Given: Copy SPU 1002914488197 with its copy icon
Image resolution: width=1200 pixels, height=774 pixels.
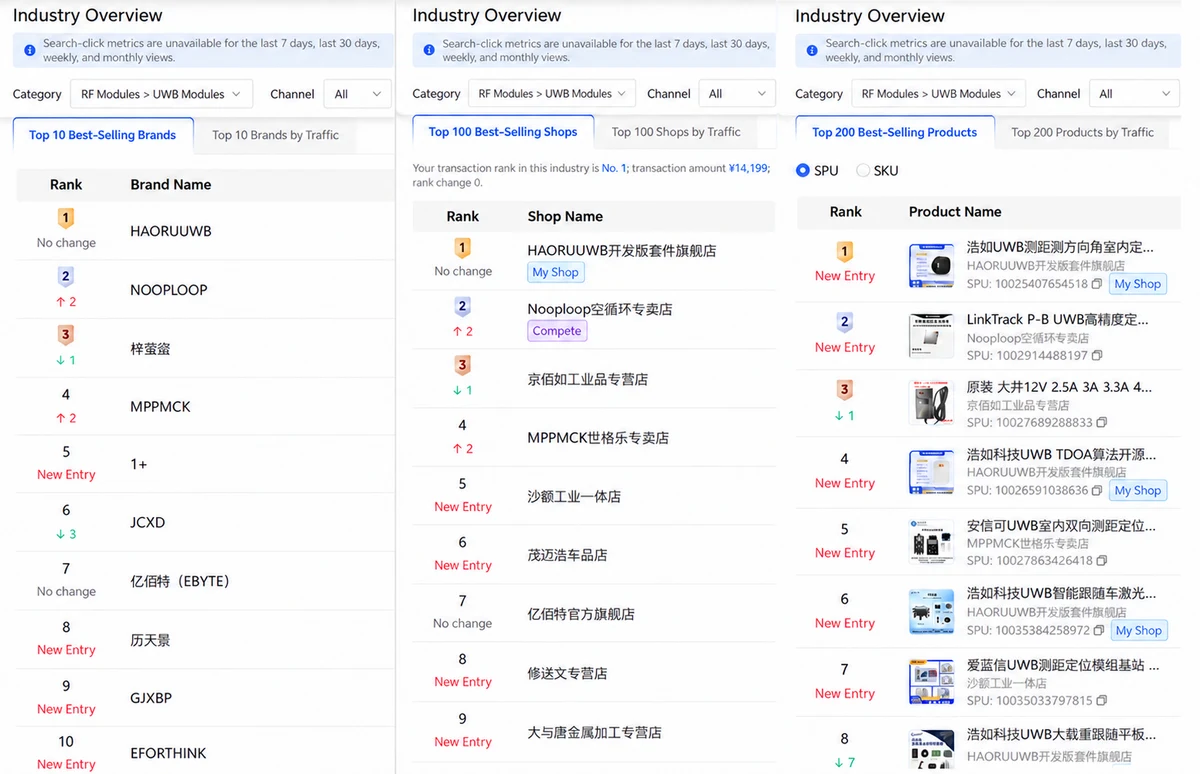Looking at the screenshot, I should 1097,355.
